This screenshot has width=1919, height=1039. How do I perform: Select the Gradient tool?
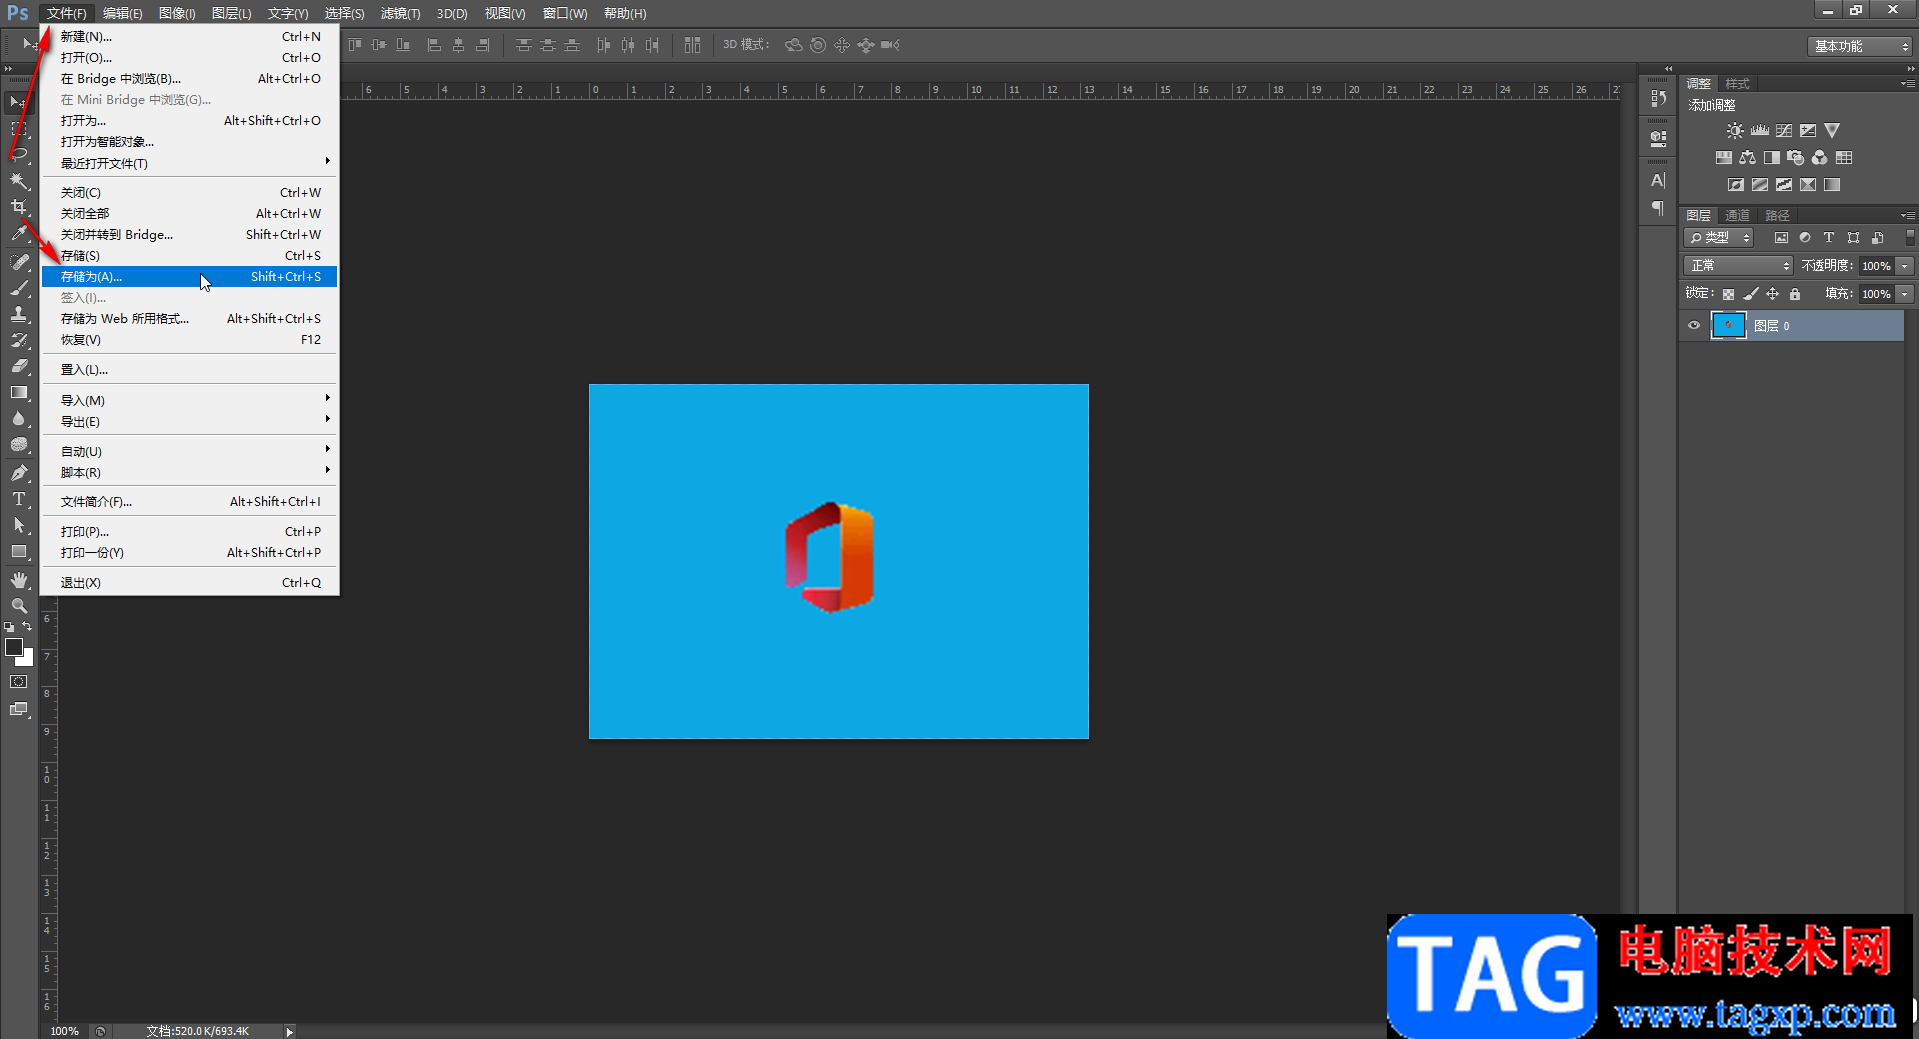click(18, 392)
